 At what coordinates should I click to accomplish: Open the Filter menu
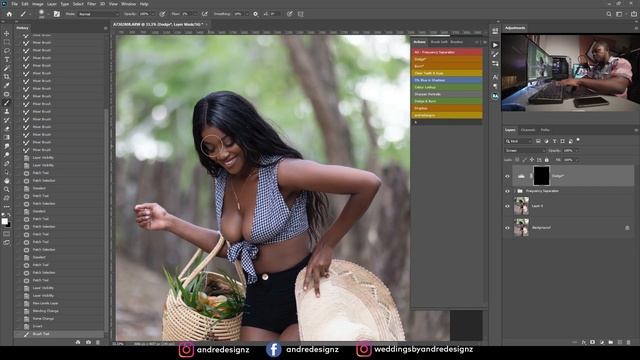91,4
